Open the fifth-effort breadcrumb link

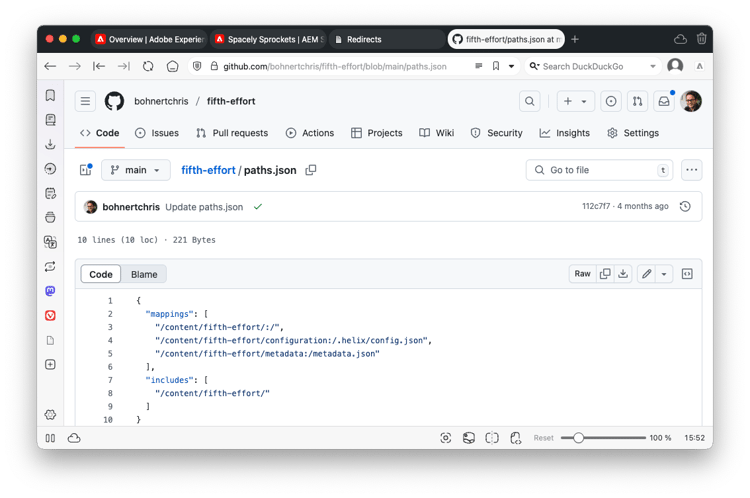tap(207, 170)
